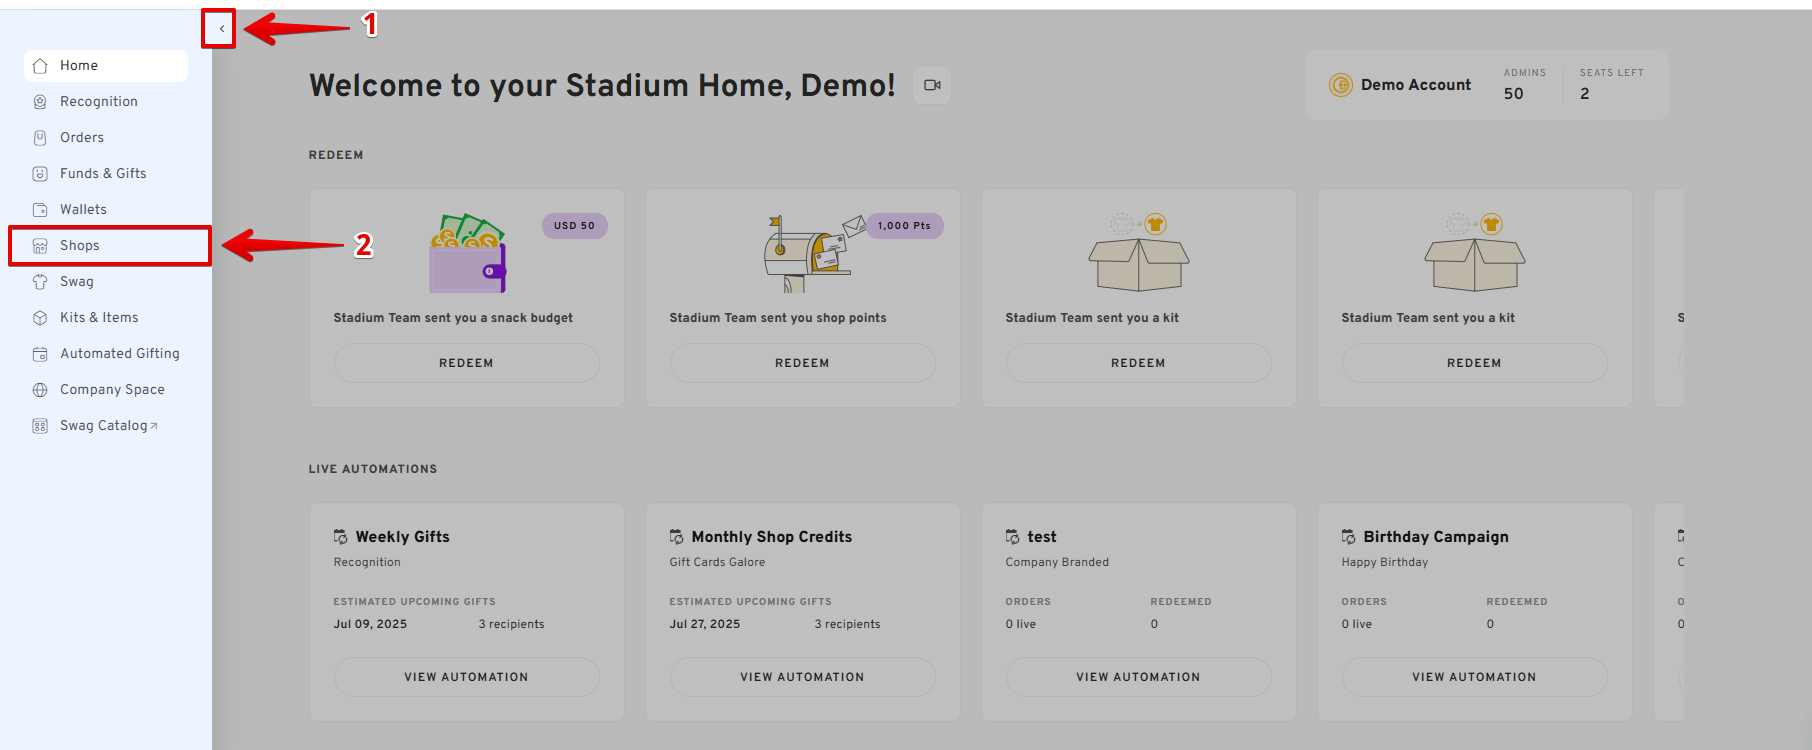Viewport: 1812px width, 750px height.
Task: Click the Automated Gifting calendar icon
Action: 40,354
